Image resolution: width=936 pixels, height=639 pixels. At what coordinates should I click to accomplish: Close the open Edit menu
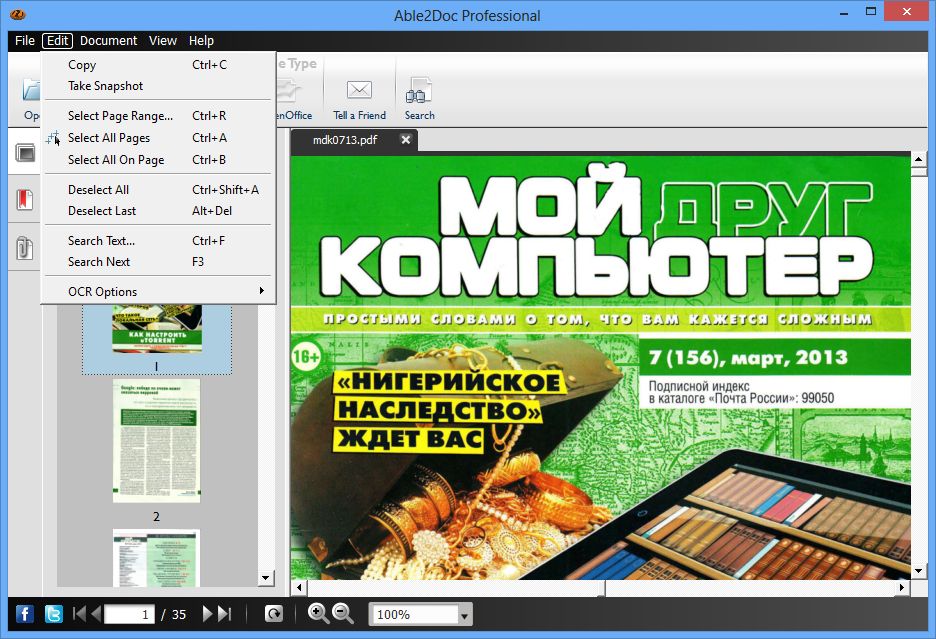coord(57,41)
